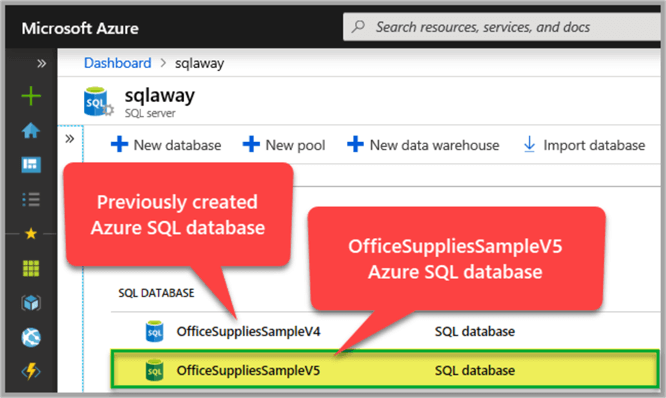Screen dimensions: 666x398
Task: Click the New database button
Action: [x=166, y=145]
